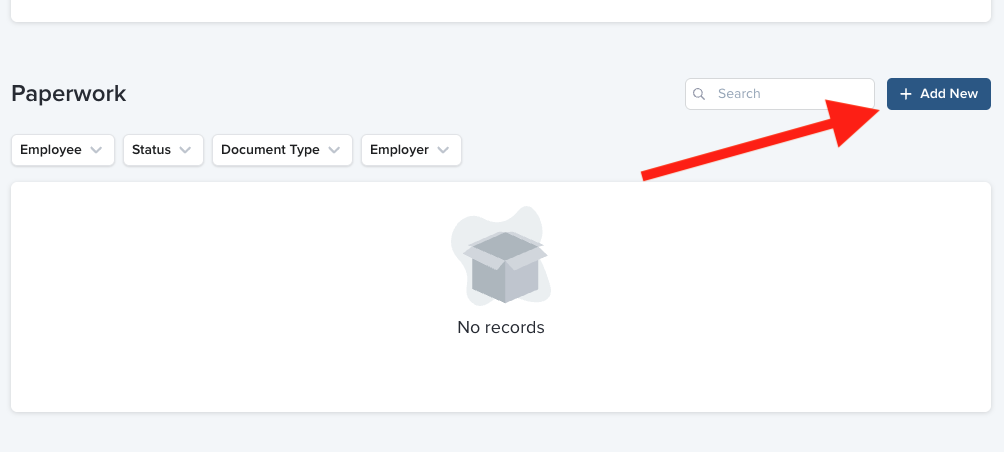Select the Add New text label
This screenshot has width=1004, height=452.
949,94
